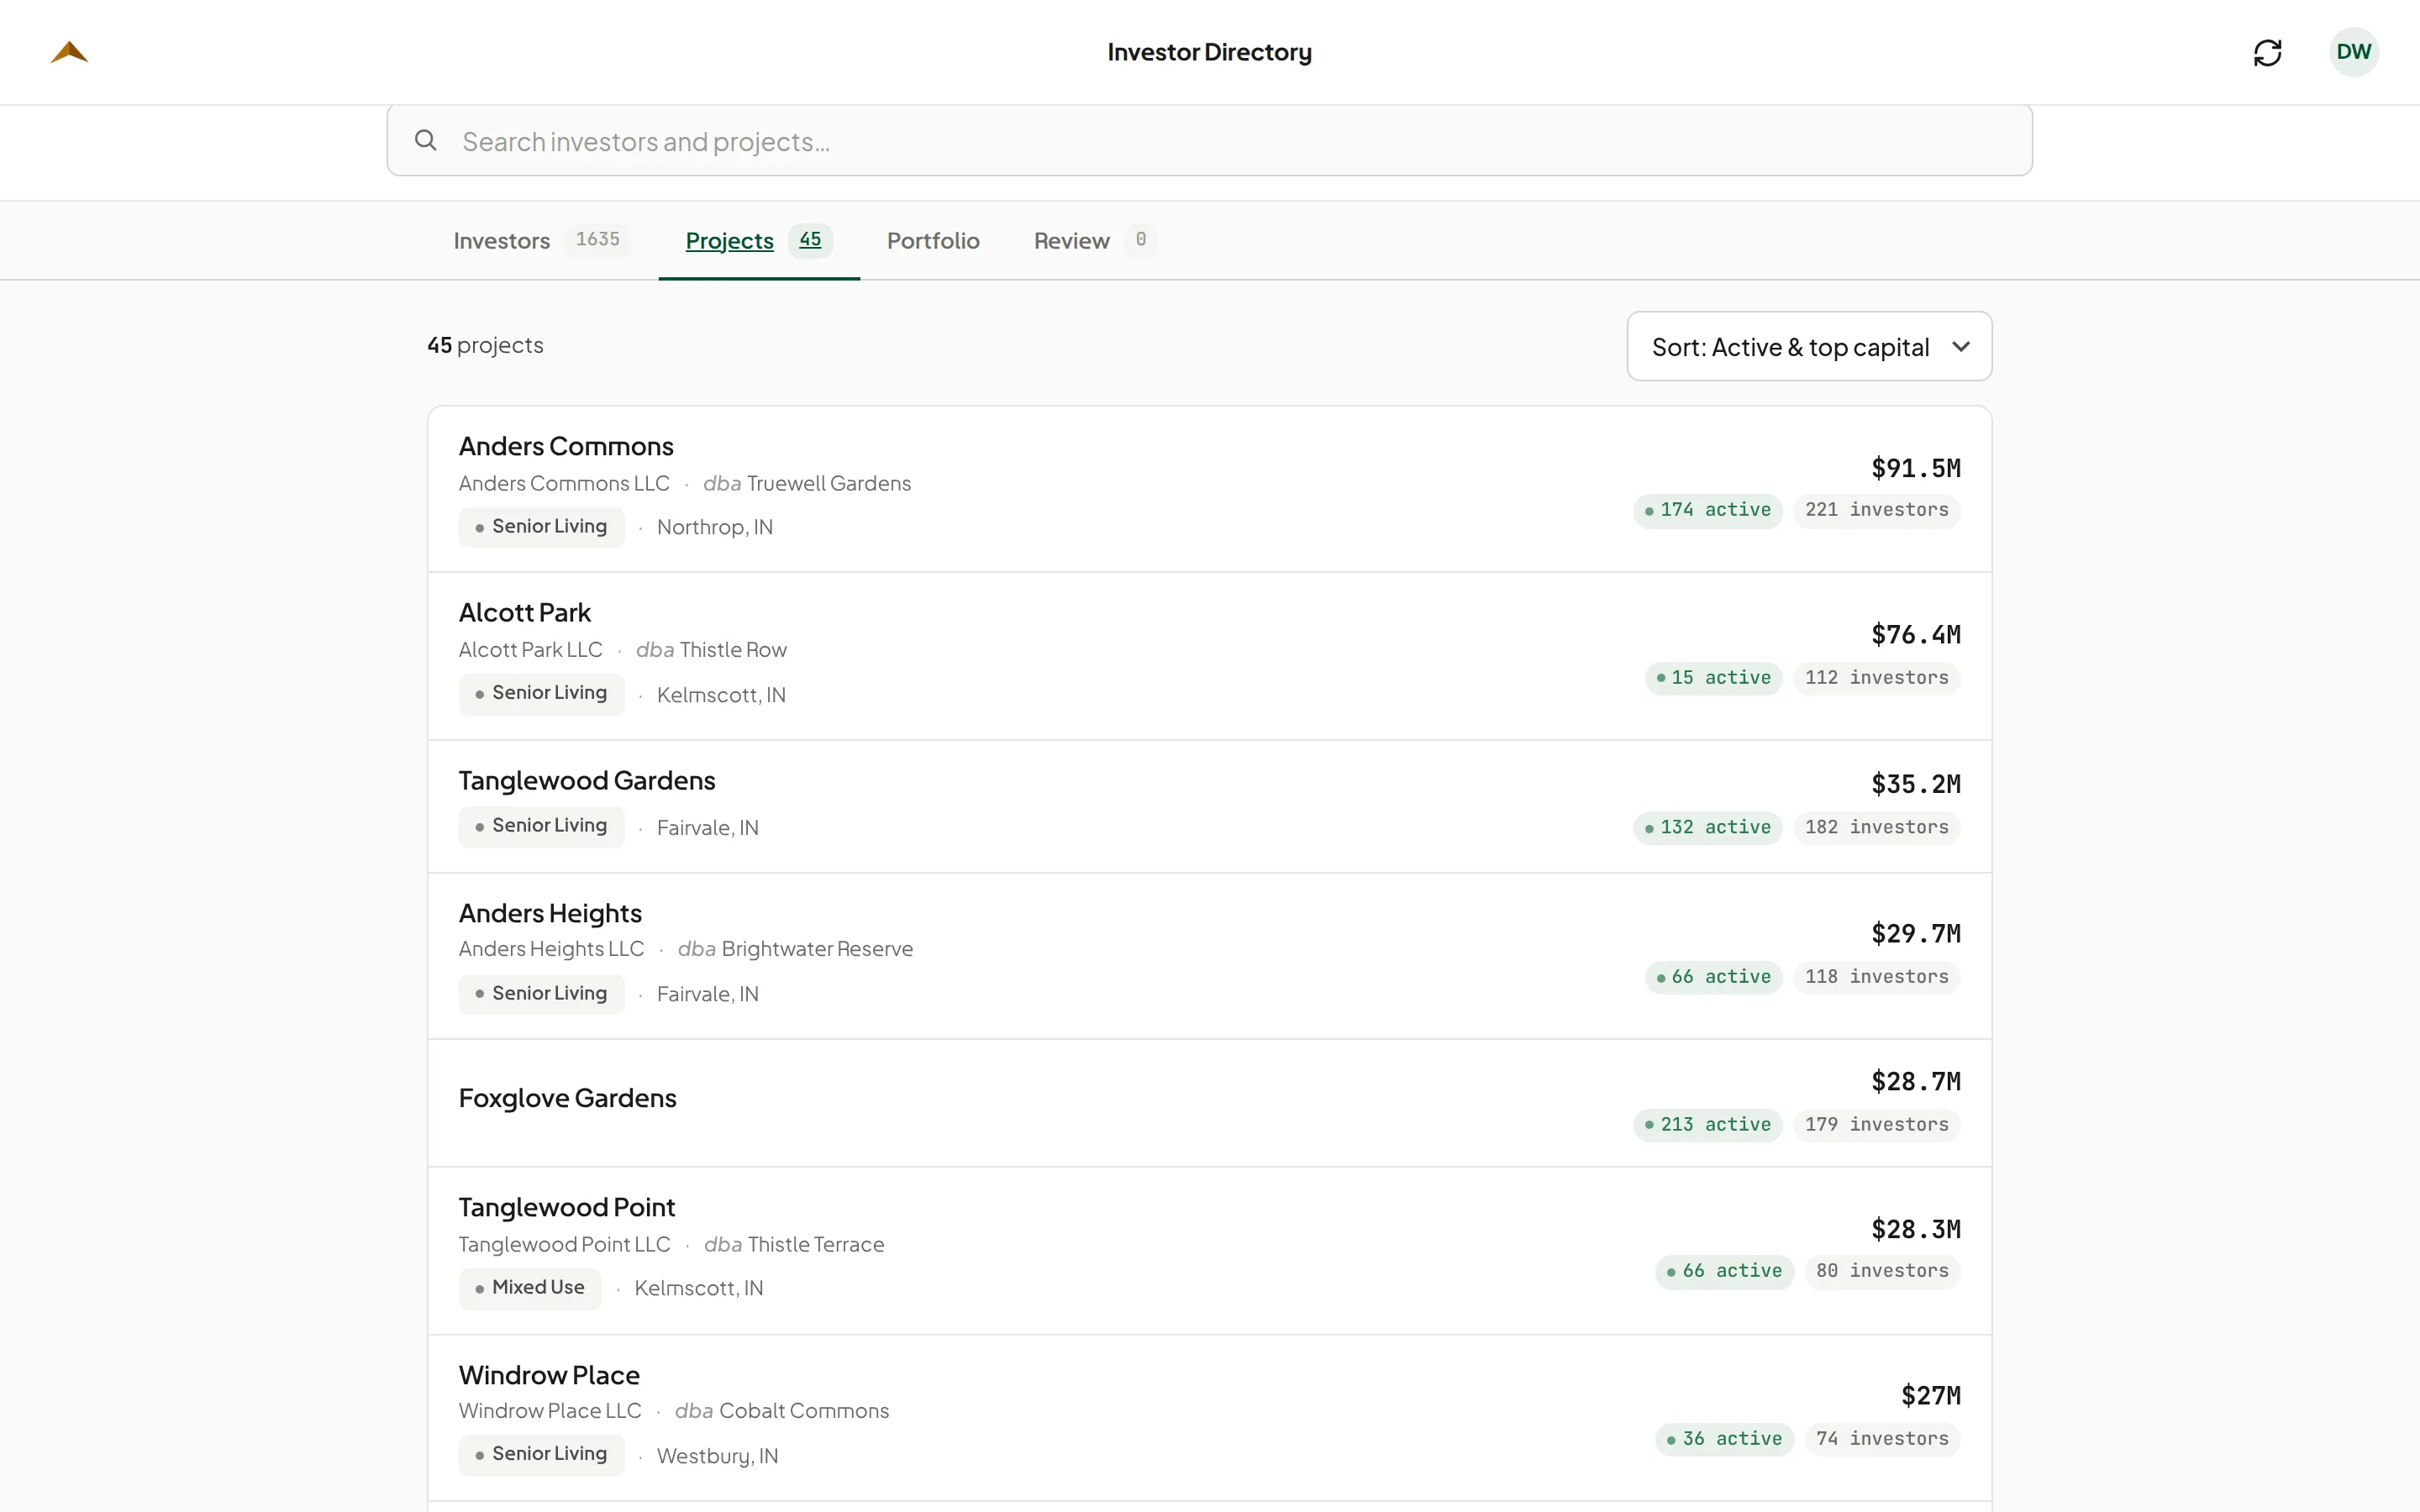Click the Alcott Park LLC entity name
Screen dimensions: 2420x1512
pyautogui.click(x=530, y=650)
